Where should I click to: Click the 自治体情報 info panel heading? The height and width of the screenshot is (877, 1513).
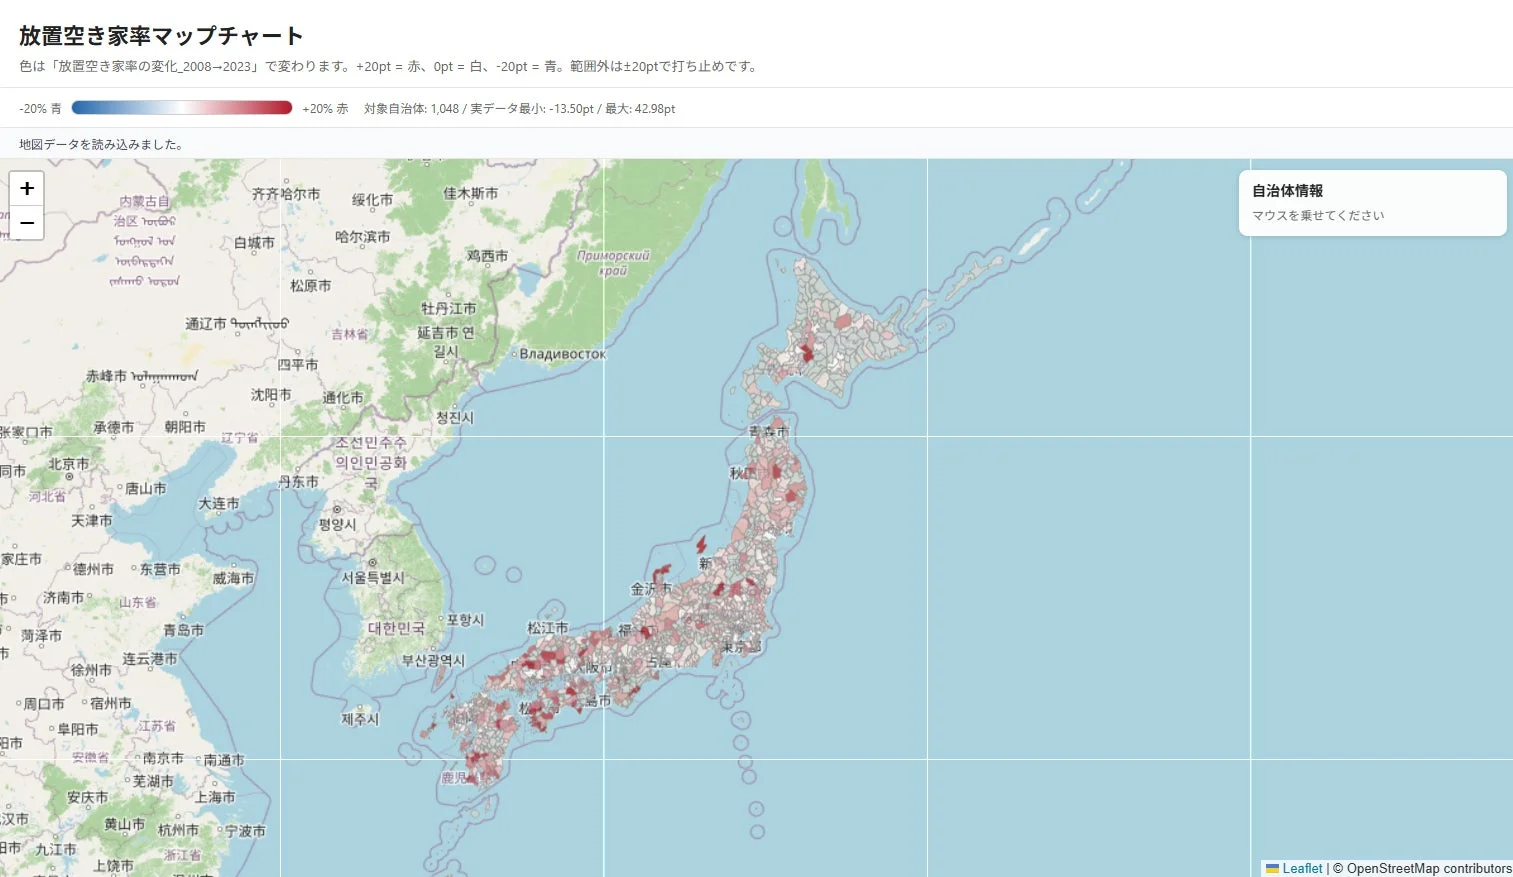pyautogui.click(x=1288, y=190)
